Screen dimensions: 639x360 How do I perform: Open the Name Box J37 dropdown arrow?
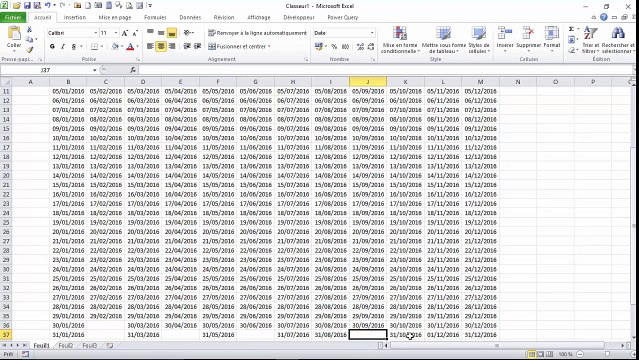click(x=95, y=70)
